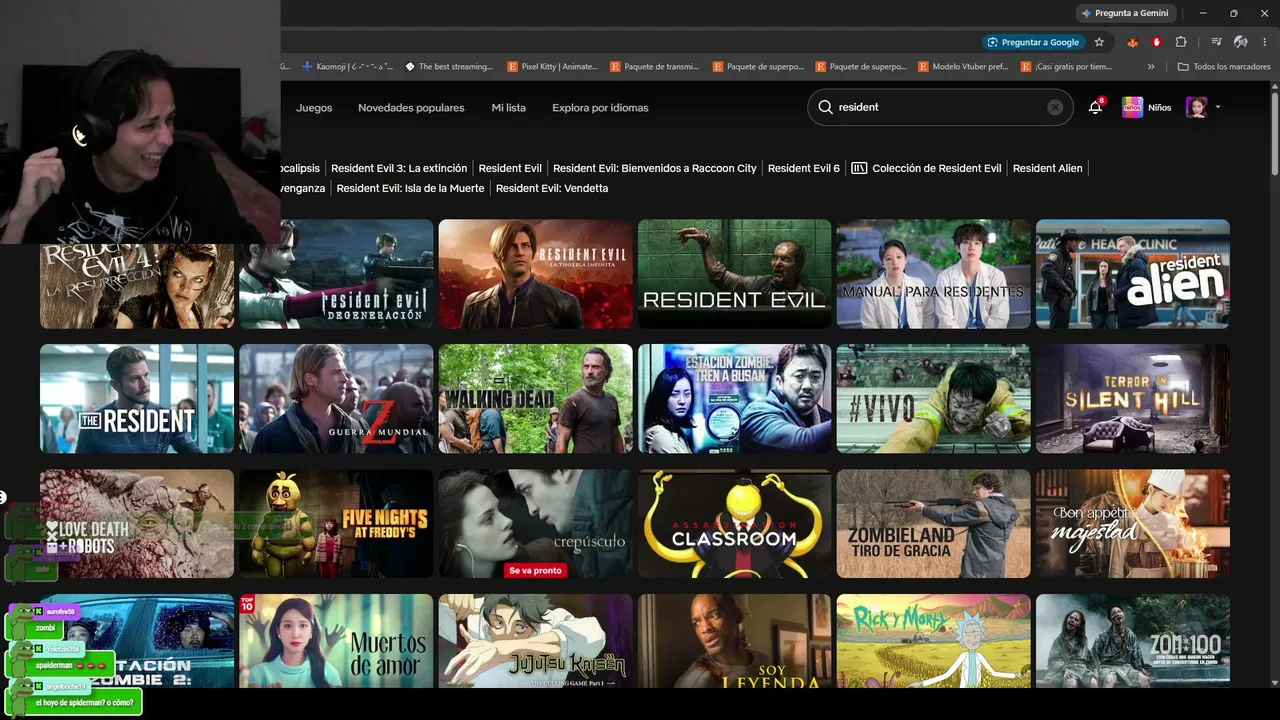This screenshot has height=720, width=1280.
Task: Click the Preguntar a Google lens button
Action: coord(1034,42)
